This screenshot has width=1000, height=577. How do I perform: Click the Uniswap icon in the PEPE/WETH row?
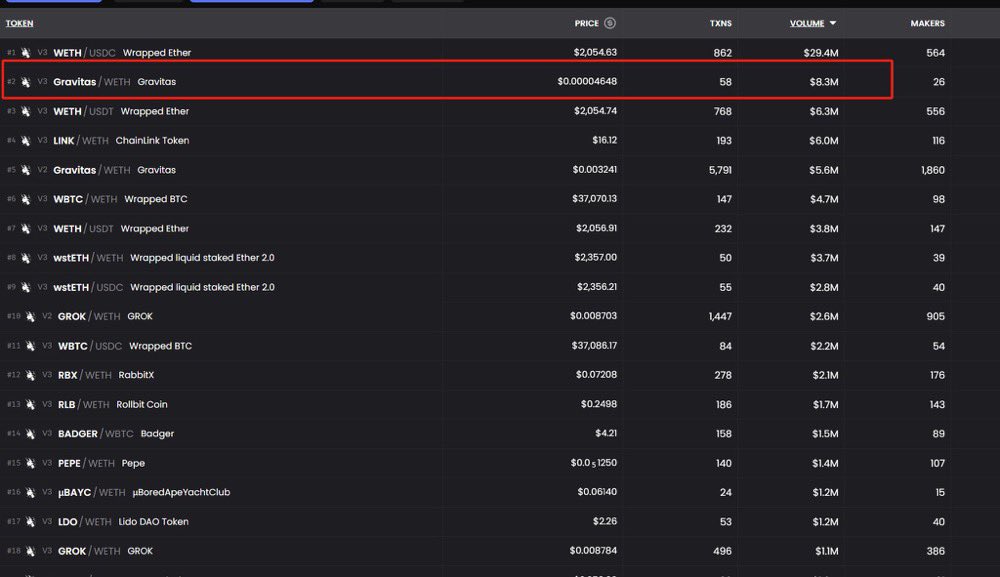(x=30, y=464)
